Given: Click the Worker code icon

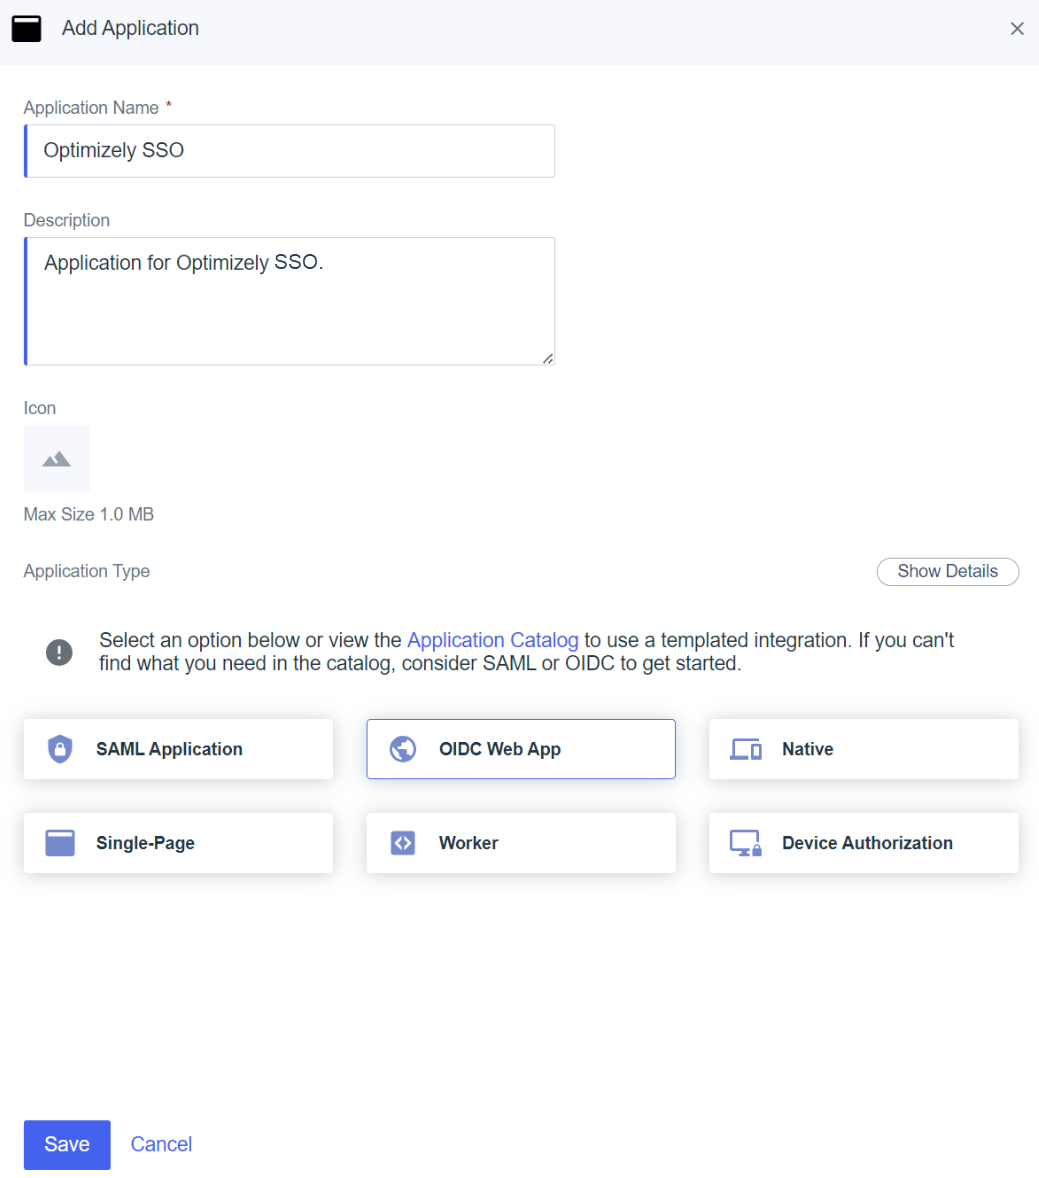Looking at the screenshot, I should point(403,843).
